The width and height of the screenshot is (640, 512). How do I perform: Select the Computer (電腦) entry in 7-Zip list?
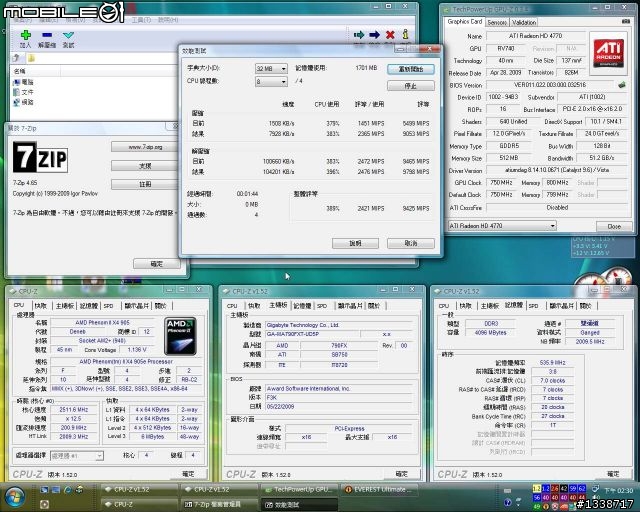[23, 82]
